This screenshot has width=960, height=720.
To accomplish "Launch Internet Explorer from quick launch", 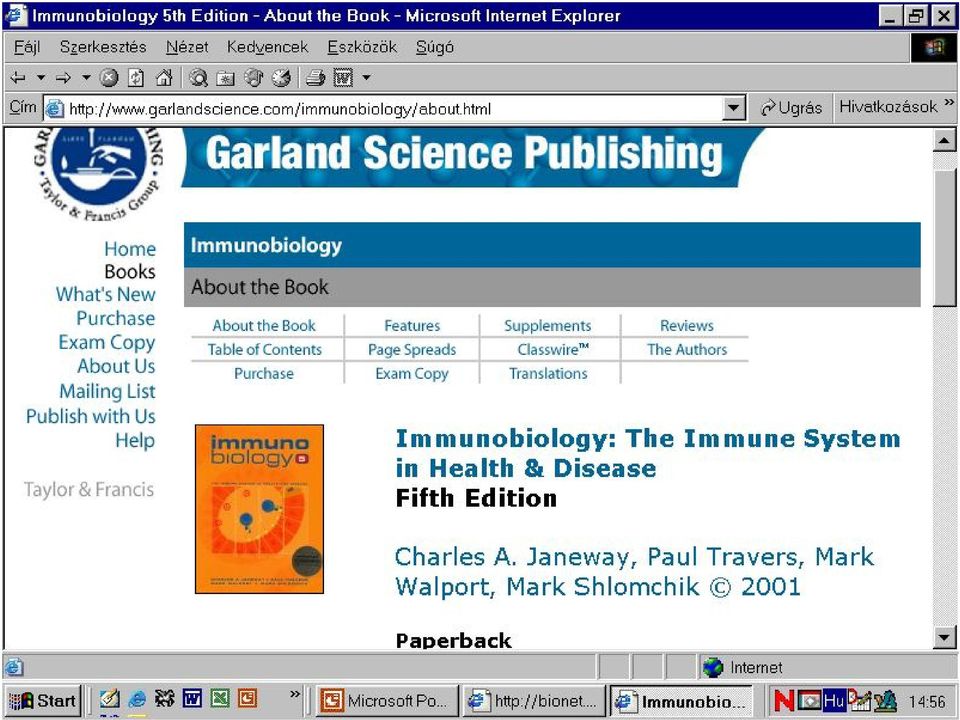I will (x=137, y=699).
